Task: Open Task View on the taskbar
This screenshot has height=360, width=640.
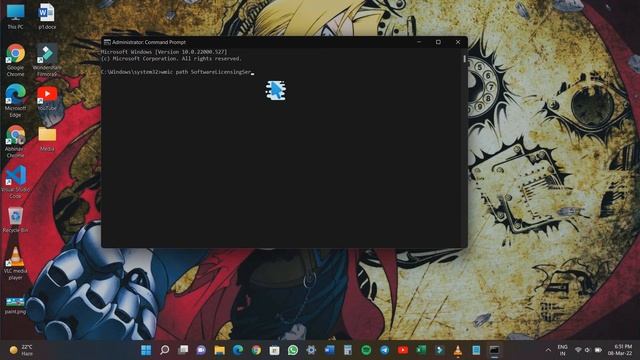Action: pyautogui.click(x=183, y=350)
